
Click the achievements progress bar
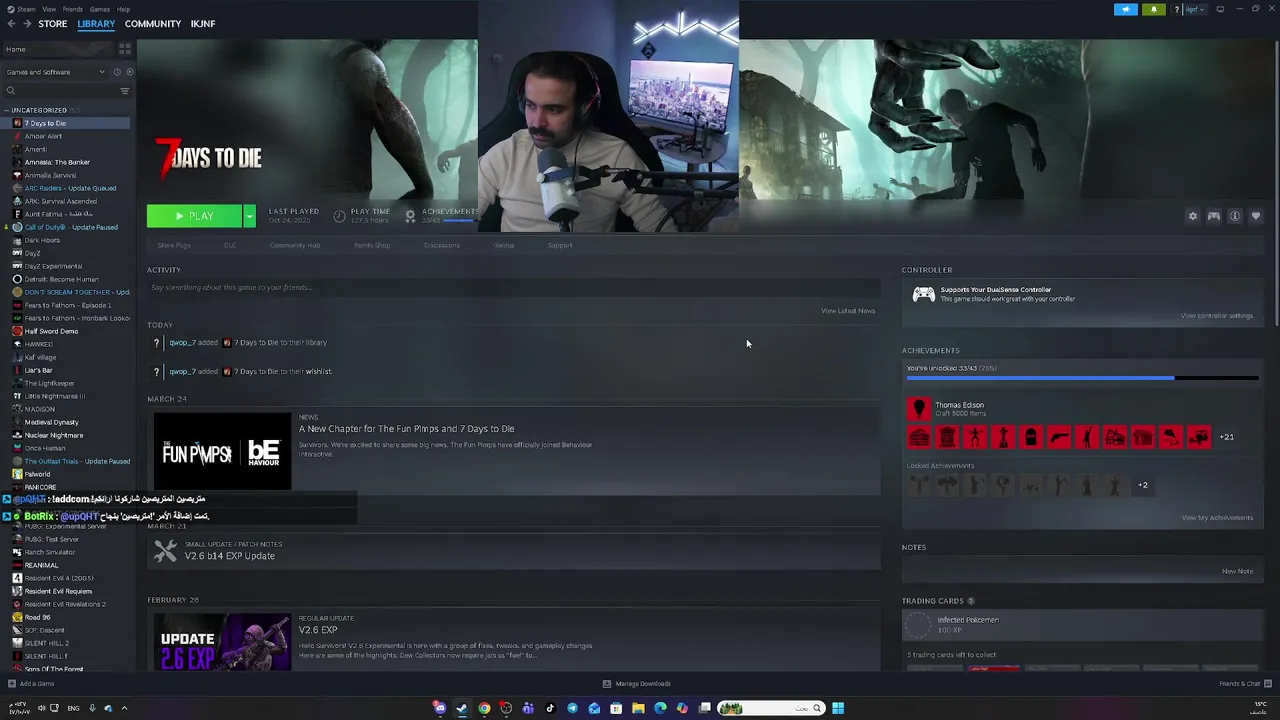click(x=1082, y=378)
